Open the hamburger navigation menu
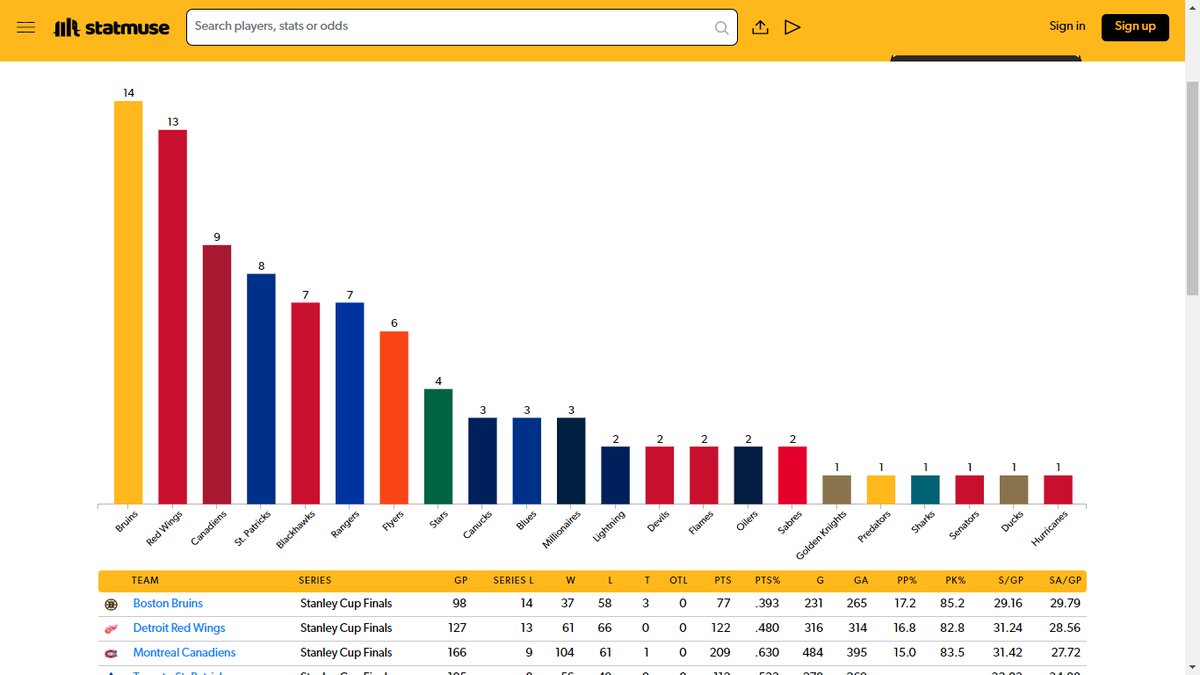The image size is (1200, 675). pos(28,27)
